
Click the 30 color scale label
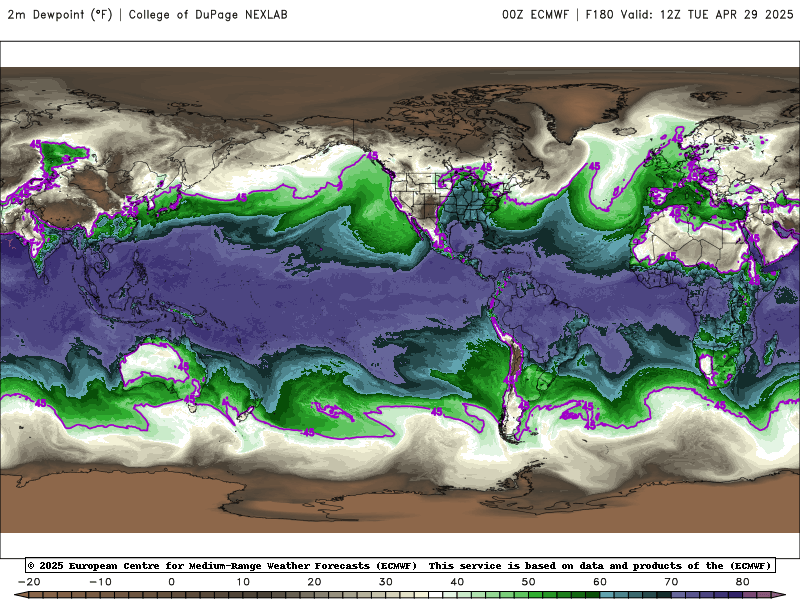(x=386, y=582)
